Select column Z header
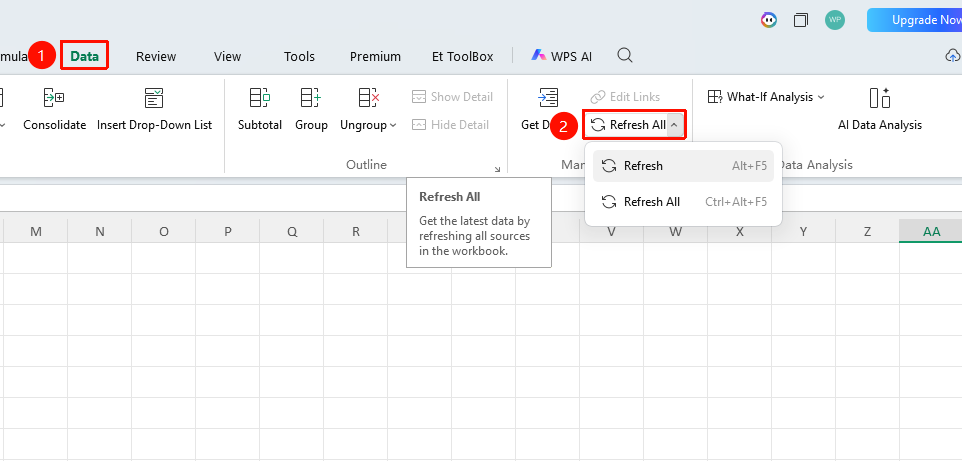The height and width of the screenshot is (461, 962). (868, 231)
